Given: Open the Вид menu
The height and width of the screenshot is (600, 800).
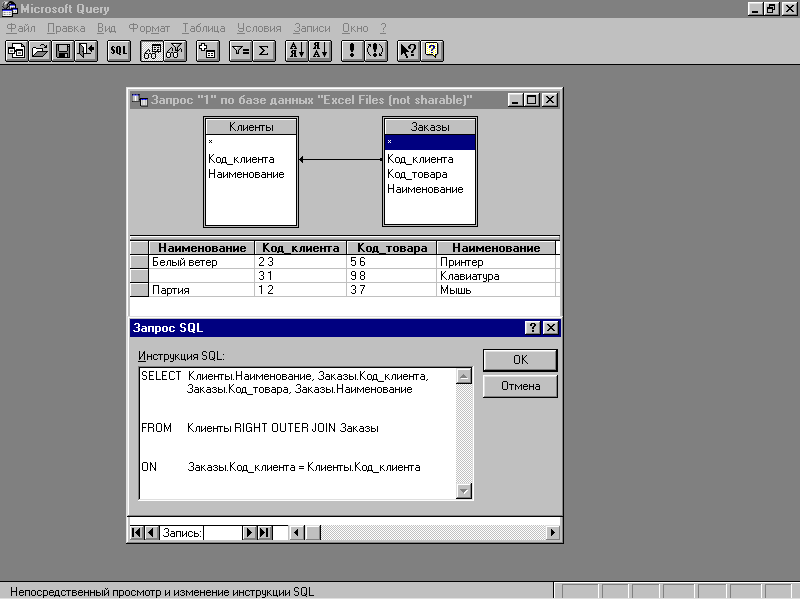Looking at the screenshot, I should [107, 28].
